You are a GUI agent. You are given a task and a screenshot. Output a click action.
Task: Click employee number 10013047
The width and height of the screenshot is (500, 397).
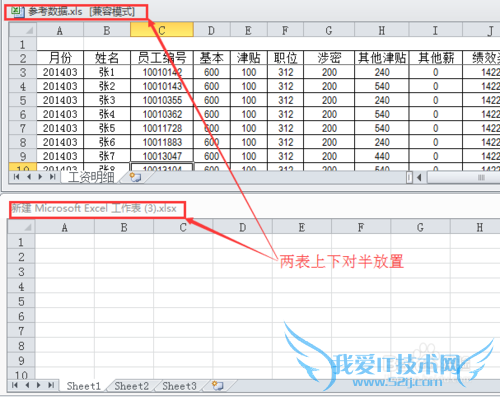162,156
